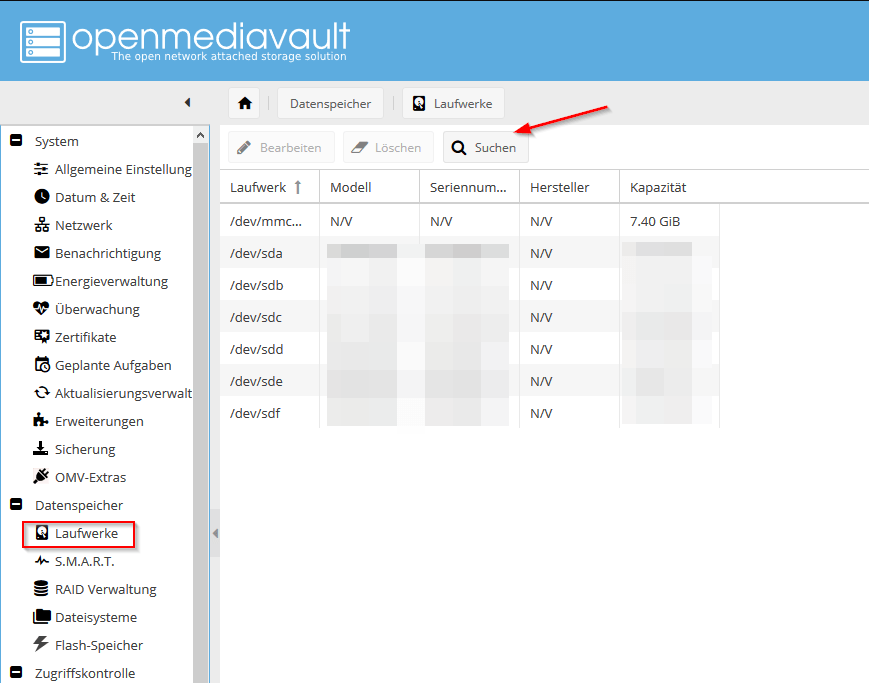Collapse the System section in sidebar
Image resolution: width=869 pixels, height=683 pixels.
[14, 141]
